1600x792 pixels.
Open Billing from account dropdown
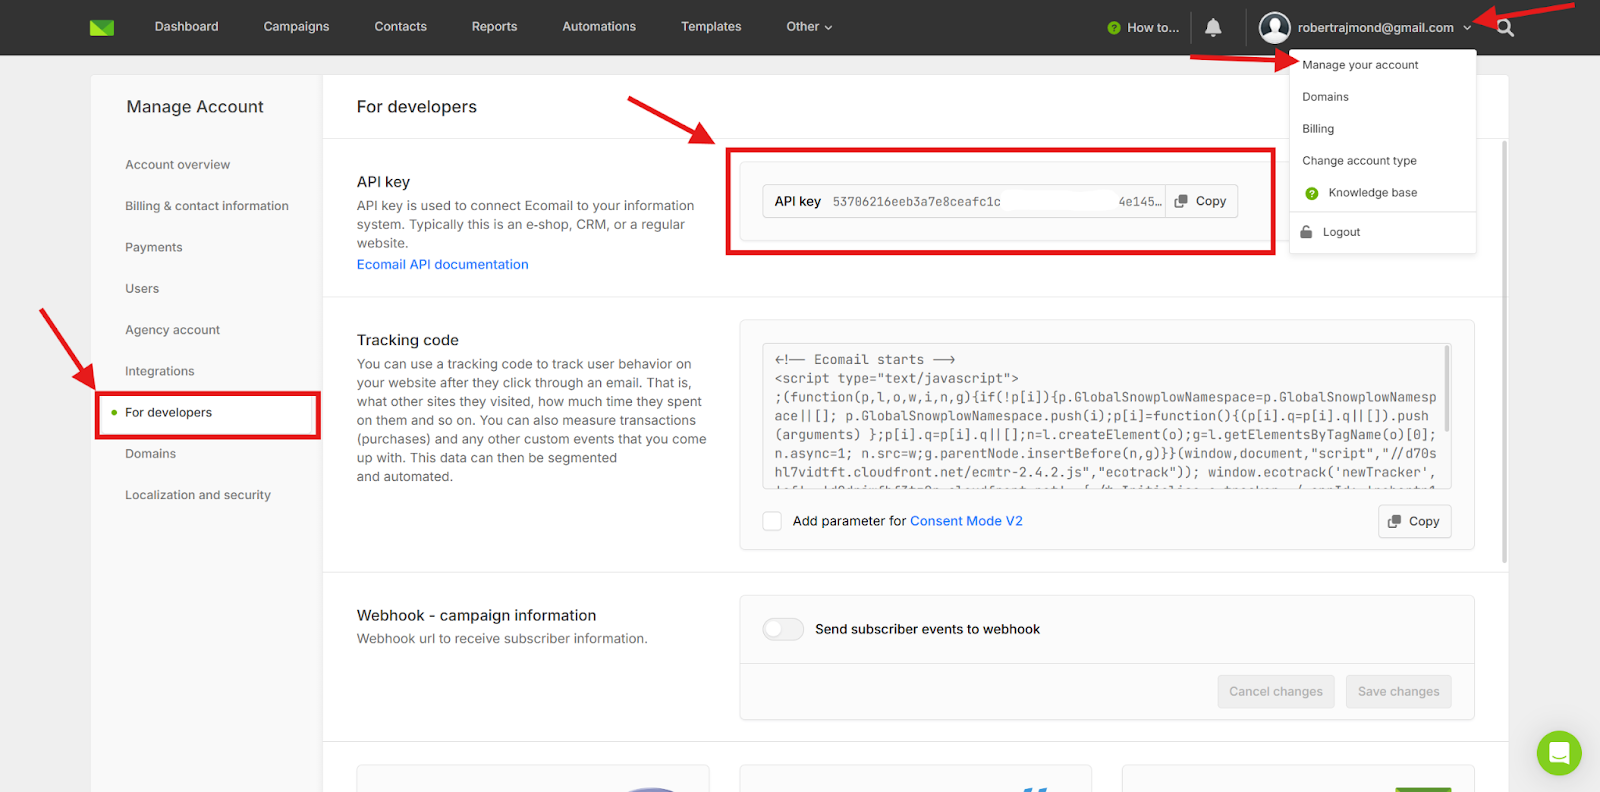coord(1318,129)
